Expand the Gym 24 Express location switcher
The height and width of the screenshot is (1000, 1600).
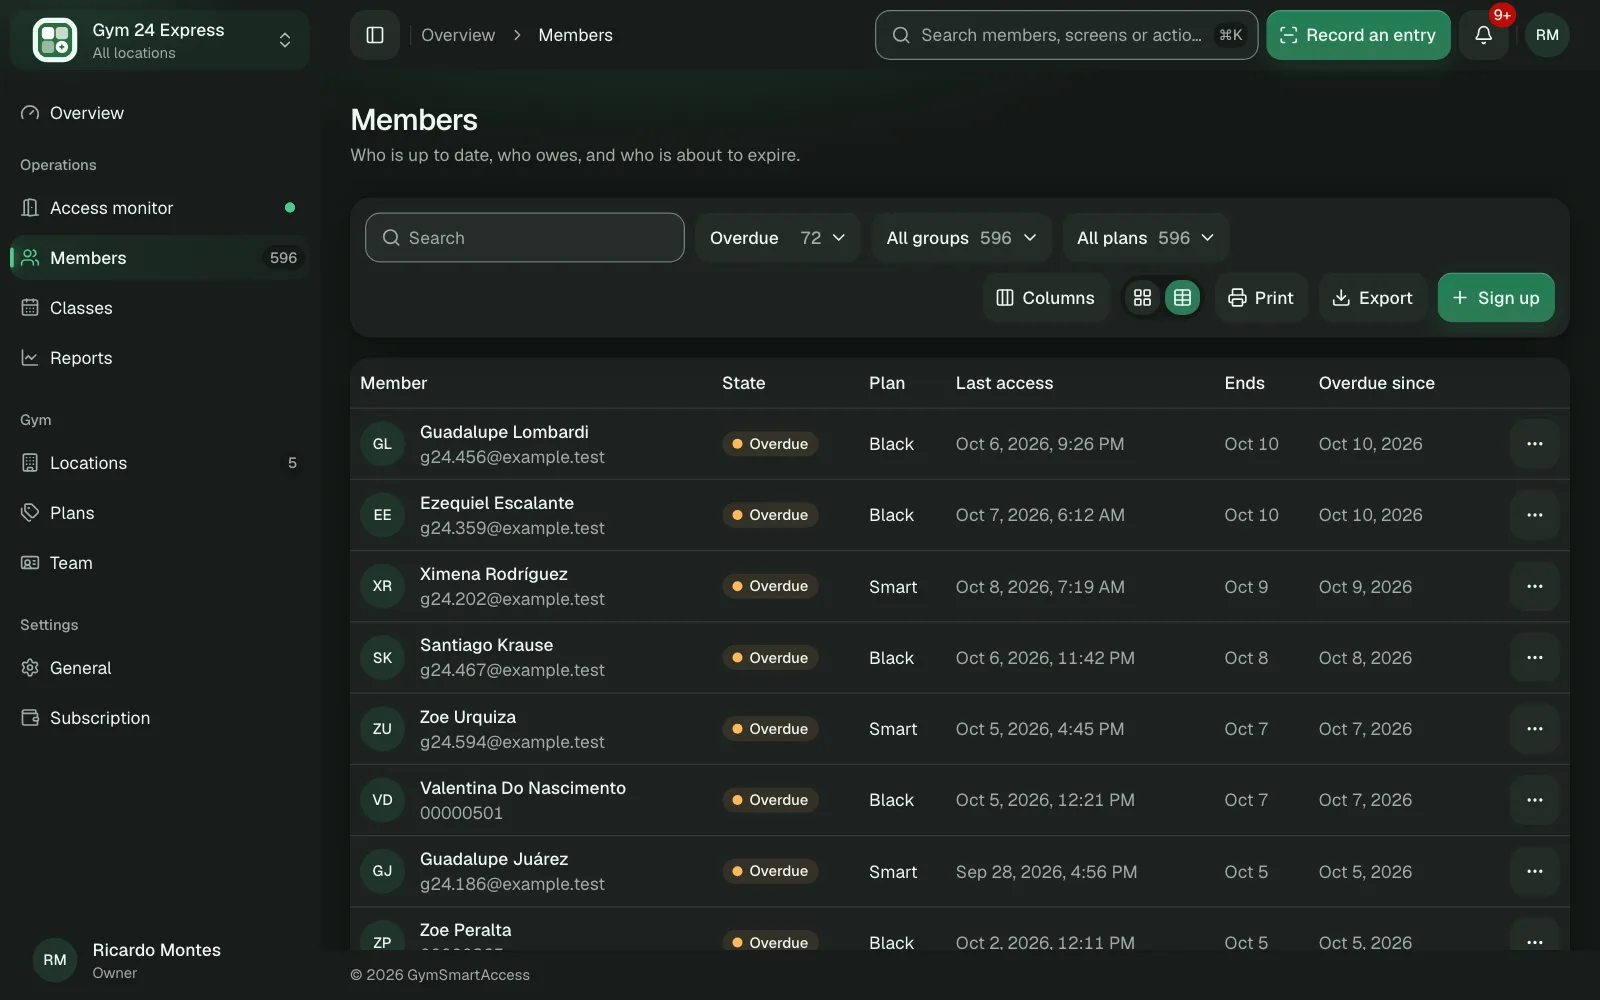point(160,40)
